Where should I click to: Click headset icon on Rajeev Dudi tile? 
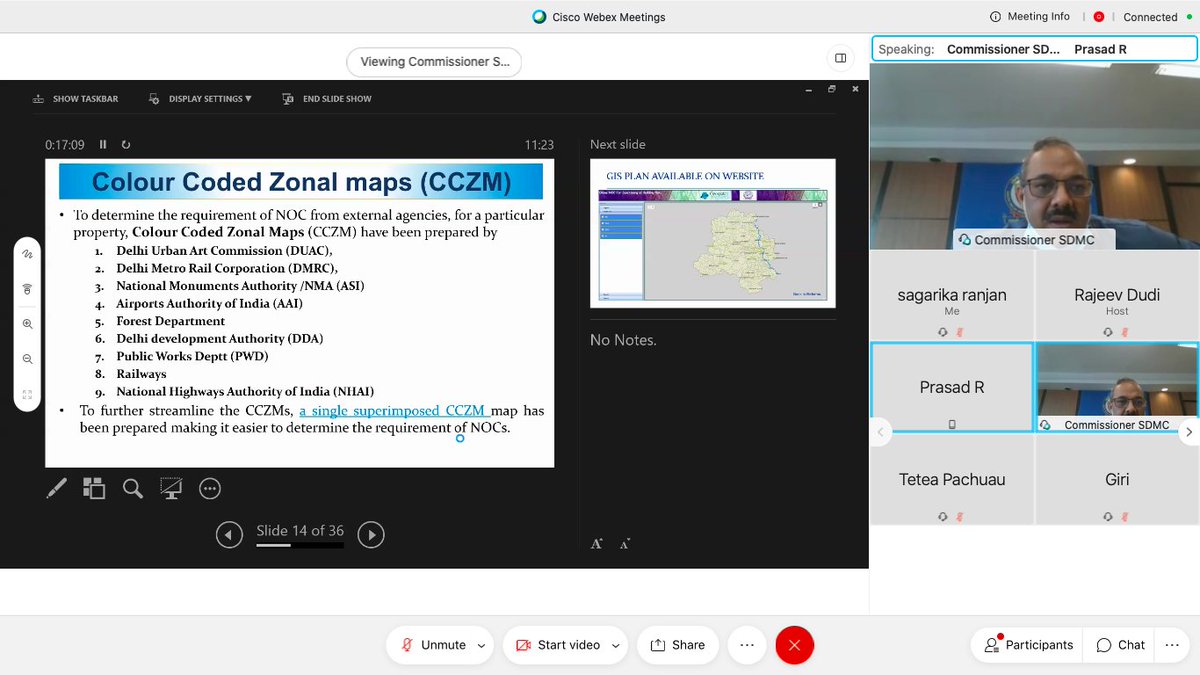tap(1108, 332)
